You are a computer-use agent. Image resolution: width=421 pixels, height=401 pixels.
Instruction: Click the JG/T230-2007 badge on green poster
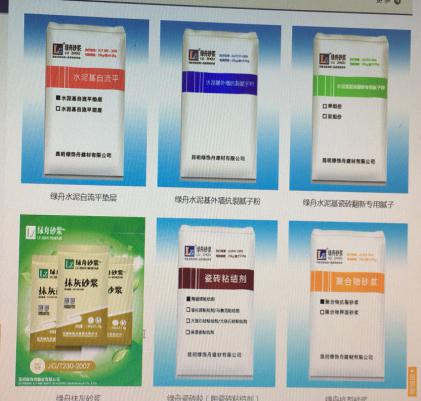click(63, 366)
